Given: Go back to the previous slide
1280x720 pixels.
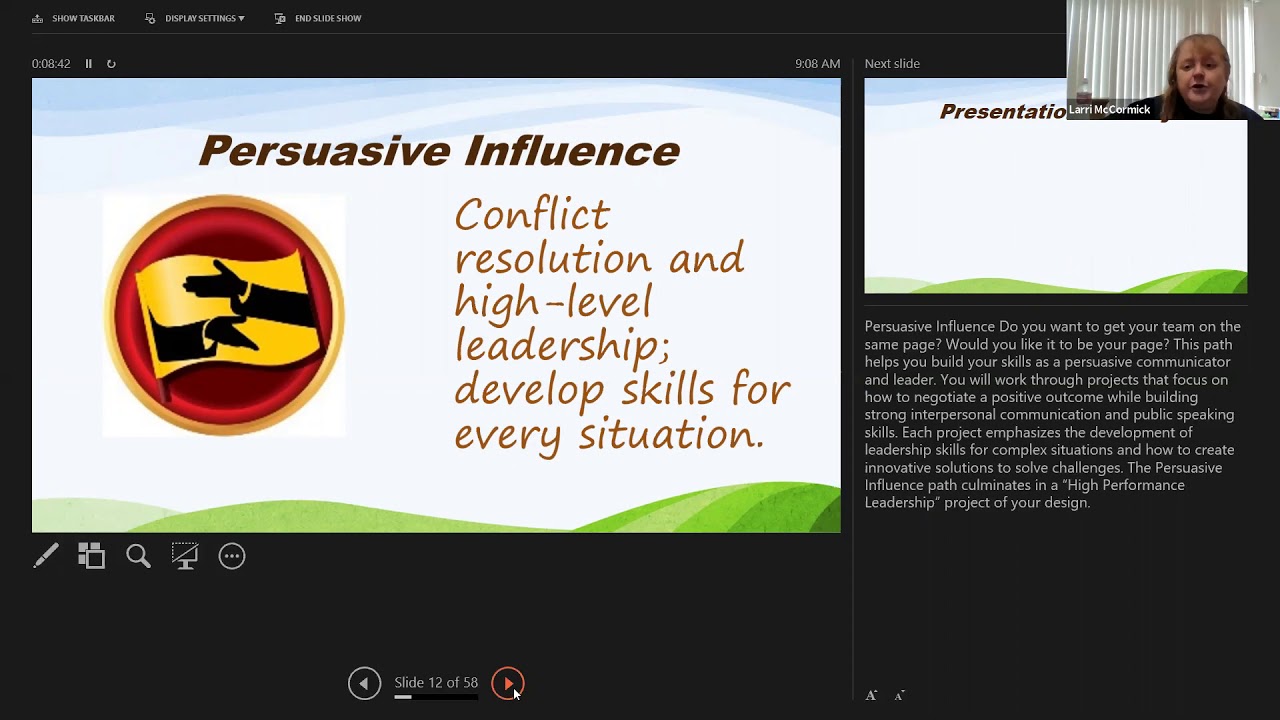Looking at the screenshot, I should [x=364, y=683].
